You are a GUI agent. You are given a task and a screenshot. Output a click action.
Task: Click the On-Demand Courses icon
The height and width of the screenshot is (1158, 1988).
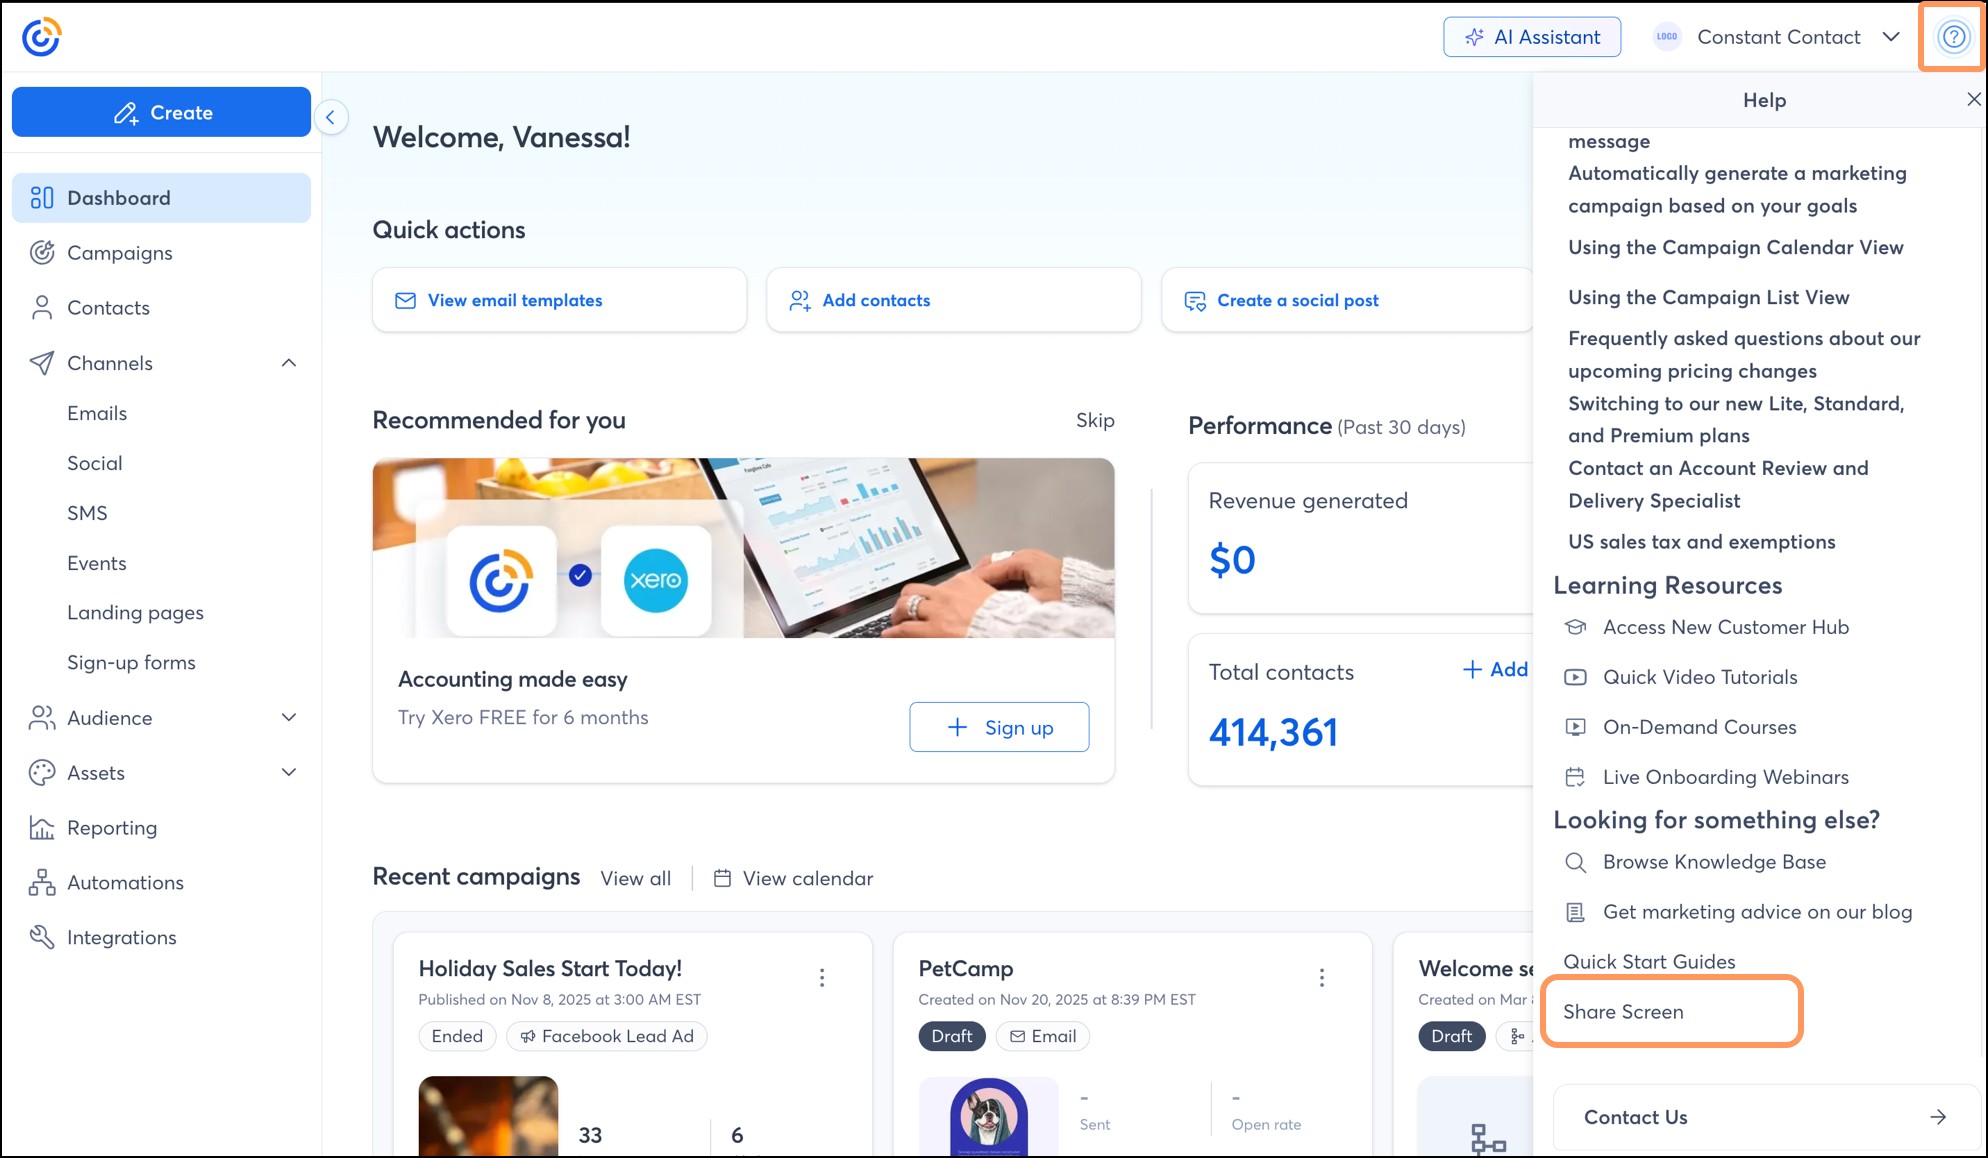pos(1575,727)
